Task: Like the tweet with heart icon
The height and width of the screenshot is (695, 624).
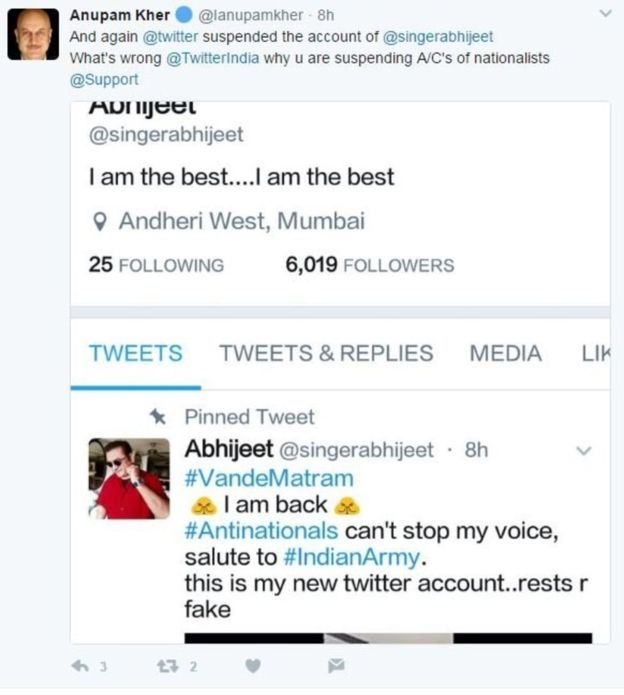Action: click(253, 665)
